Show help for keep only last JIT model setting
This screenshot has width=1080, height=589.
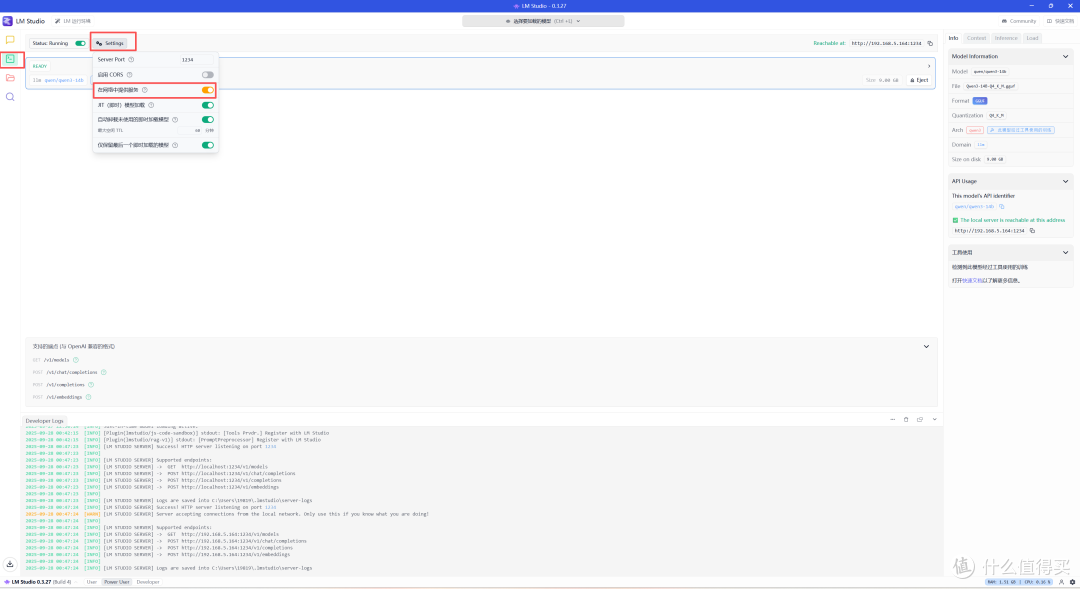tap(175, 145)
